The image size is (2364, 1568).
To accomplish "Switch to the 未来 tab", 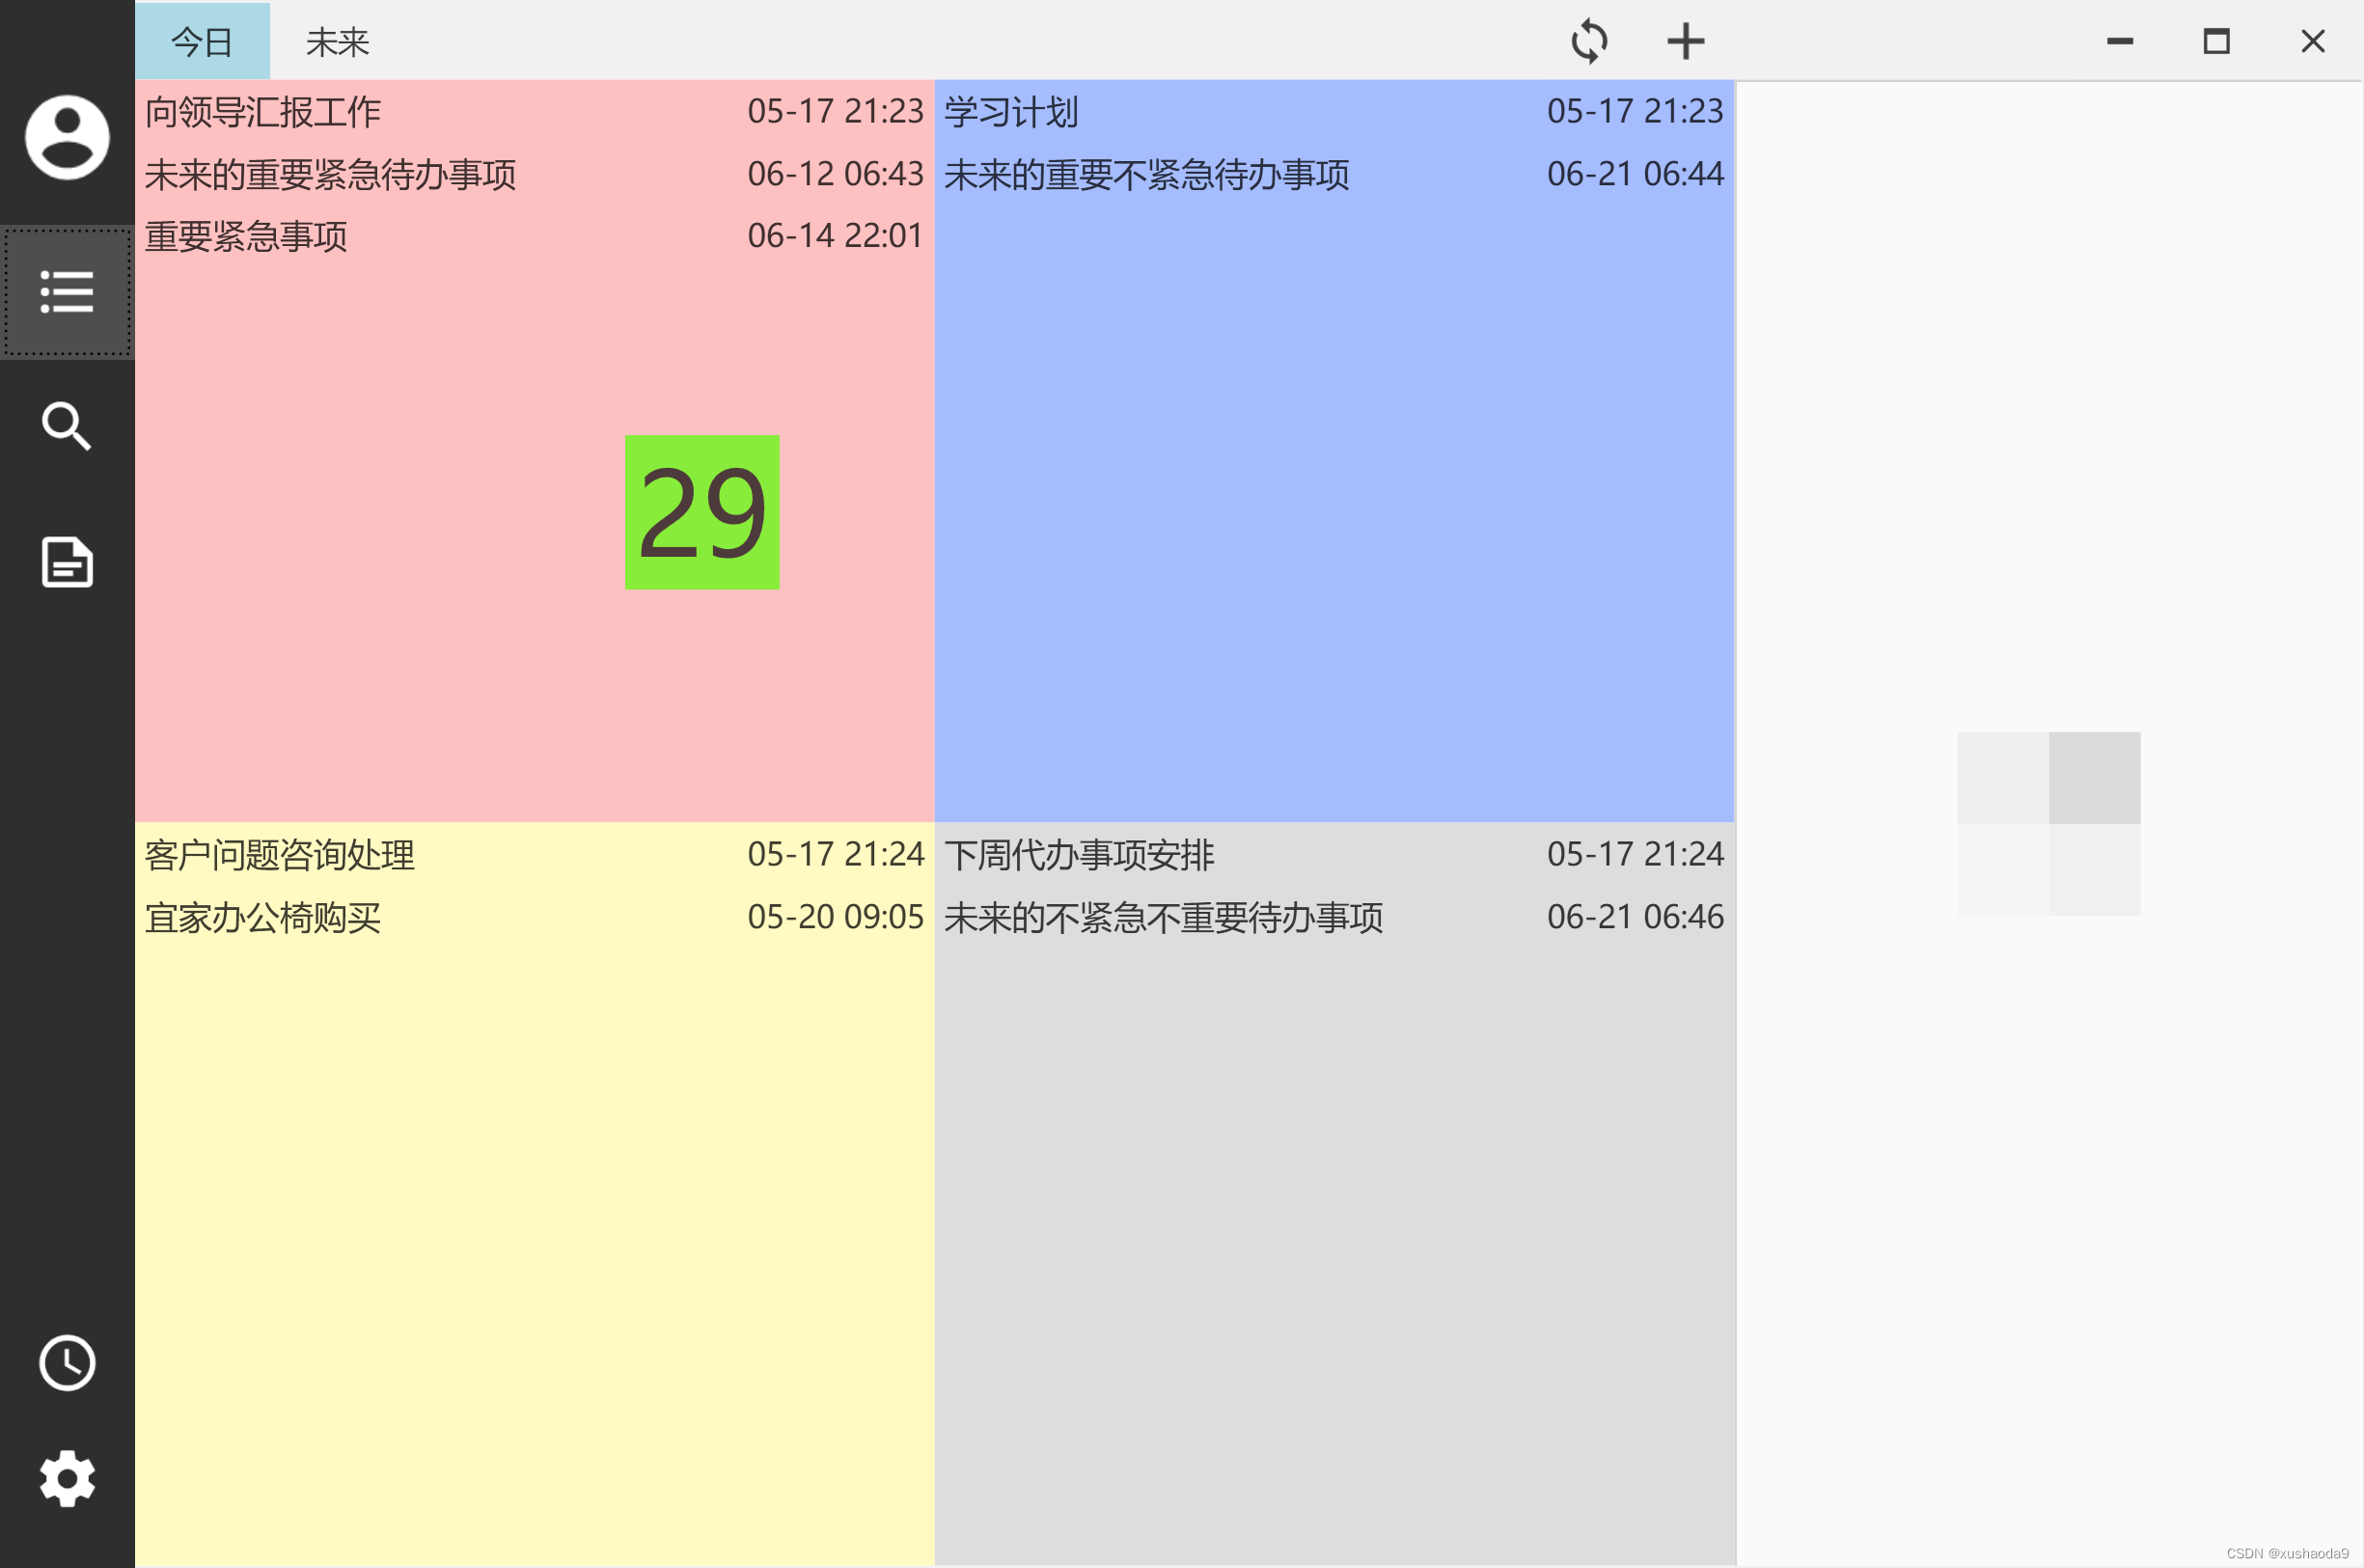I will click(337, 42).
